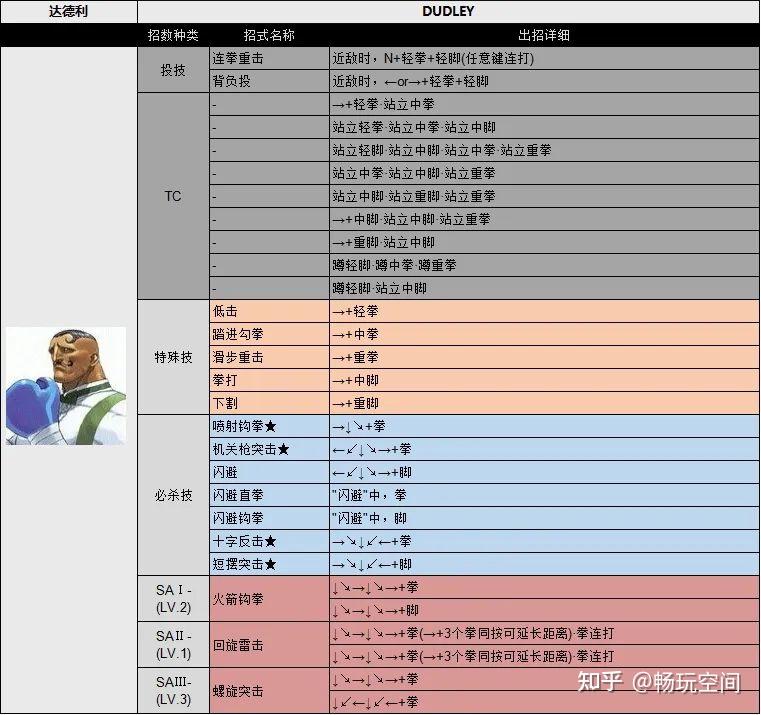Click the combo 站立轻脚·站立中脚·站立中拳·站立重拳
This screenshot has height=715, width=761.
[x=442, y=150]
